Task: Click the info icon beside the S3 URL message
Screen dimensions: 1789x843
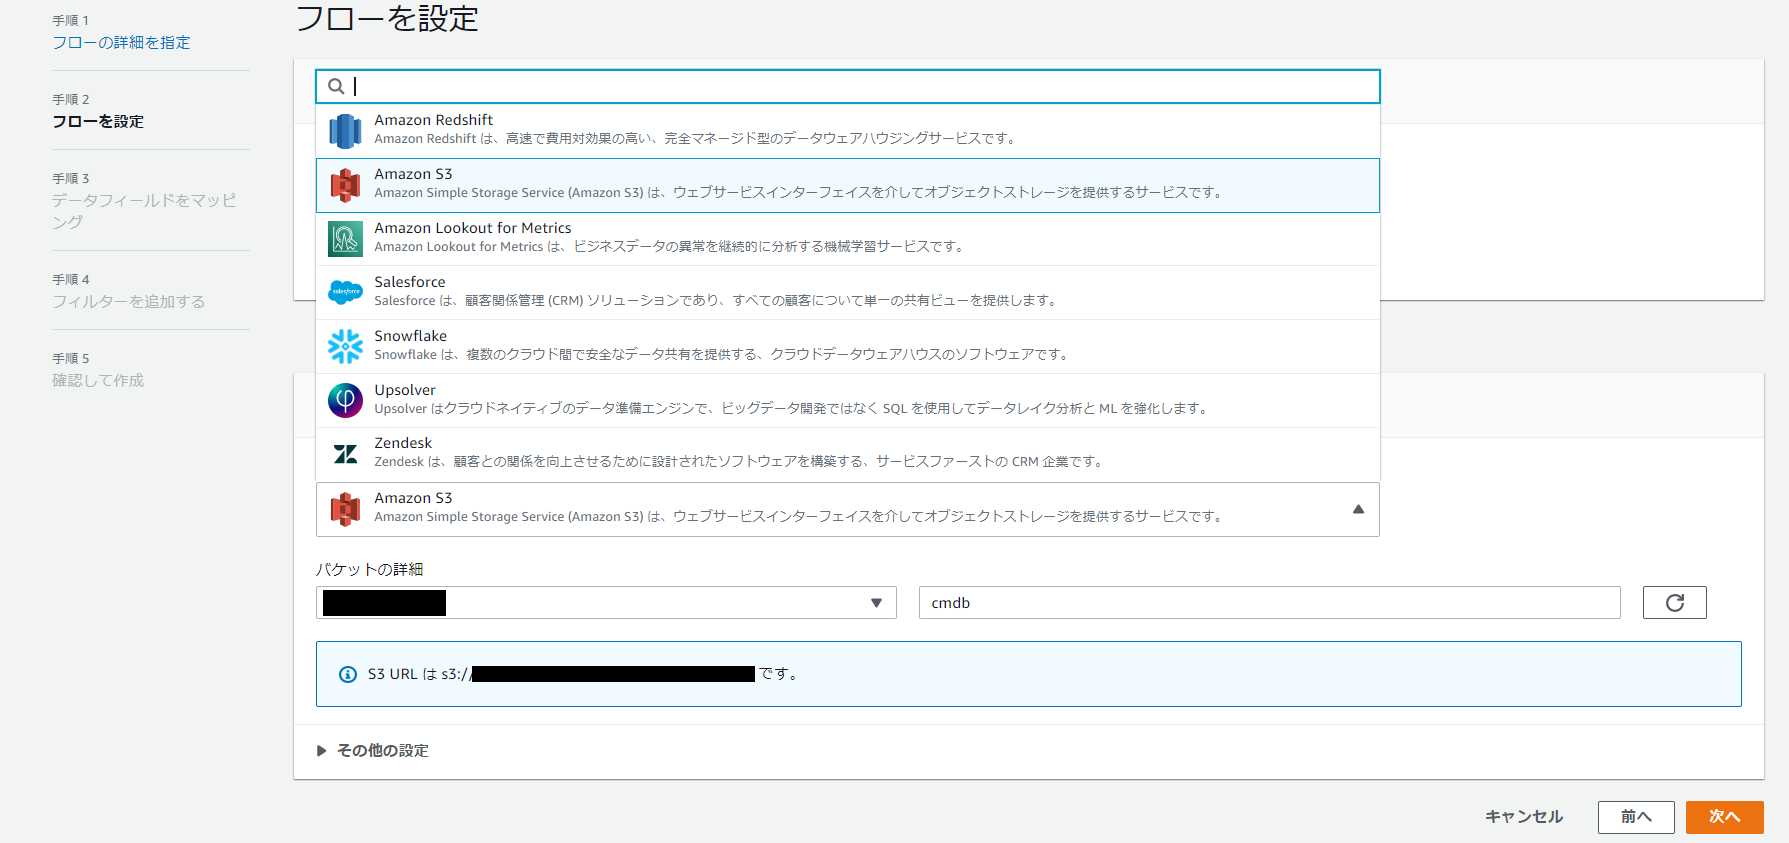Action: click(348, 674)
